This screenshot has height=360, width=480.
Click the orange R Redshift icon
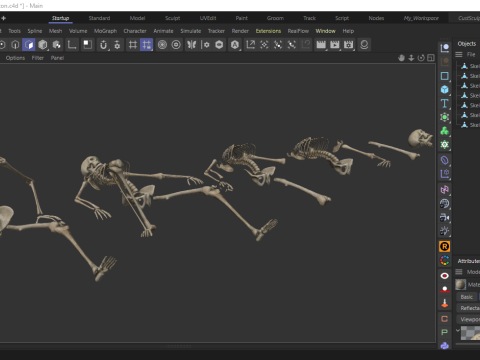click(x=445, y=247)
